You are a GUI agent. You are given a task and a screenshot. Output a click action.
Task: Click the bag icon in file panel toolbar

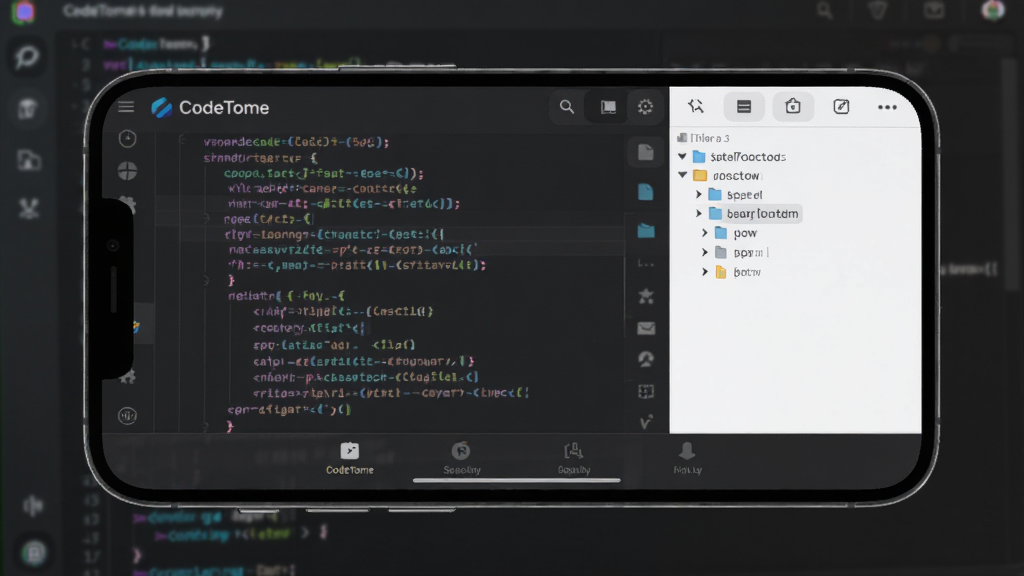click(x=793, y=106)
